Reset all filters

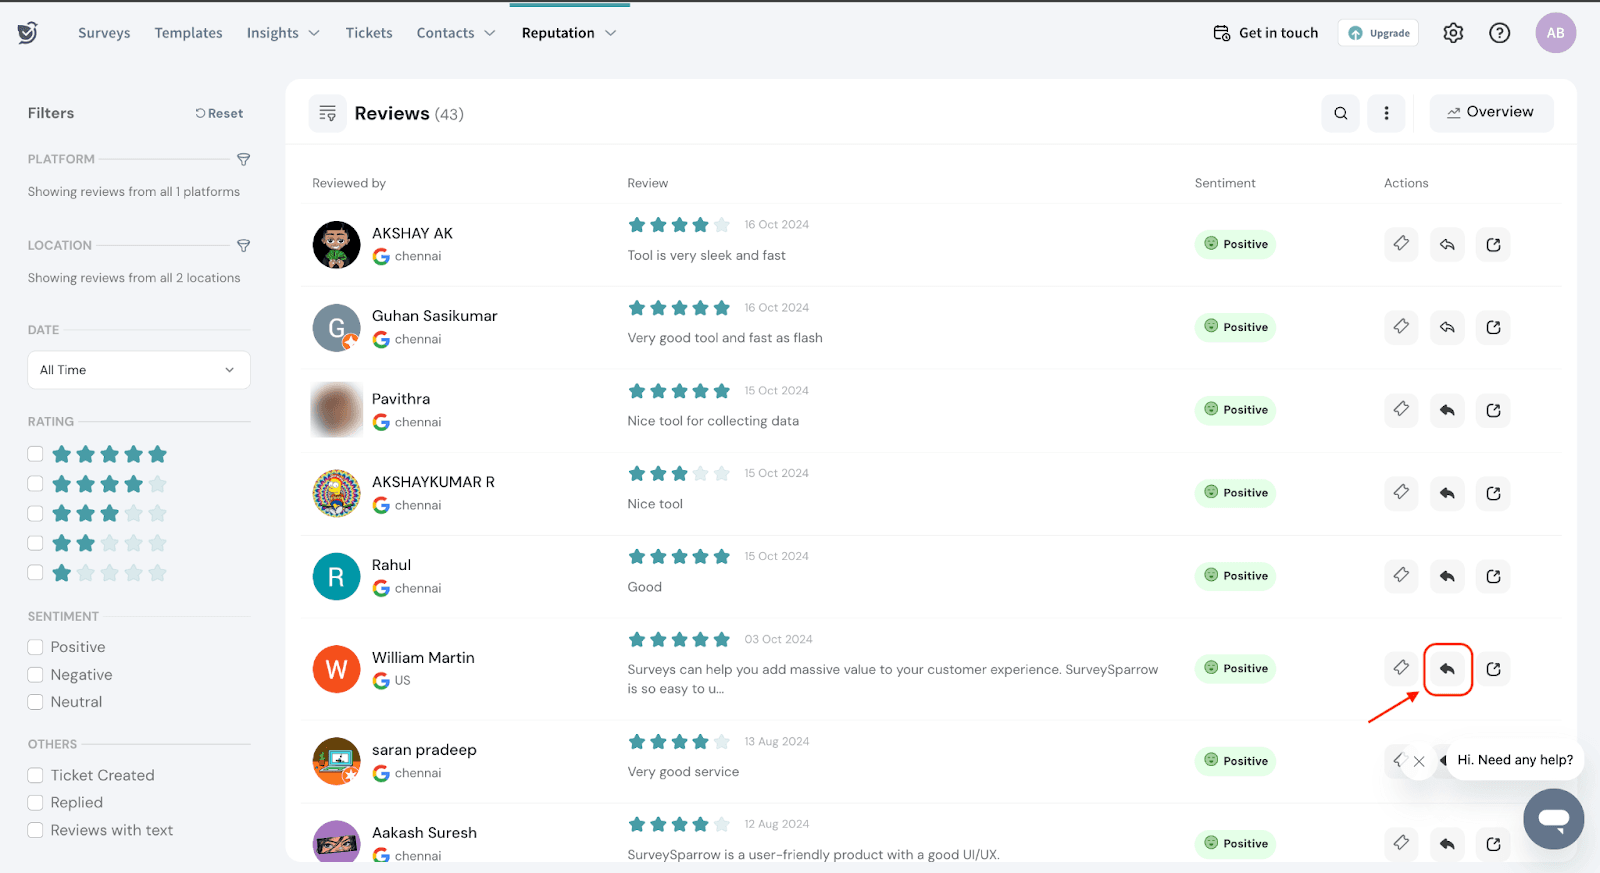point(219,113)
